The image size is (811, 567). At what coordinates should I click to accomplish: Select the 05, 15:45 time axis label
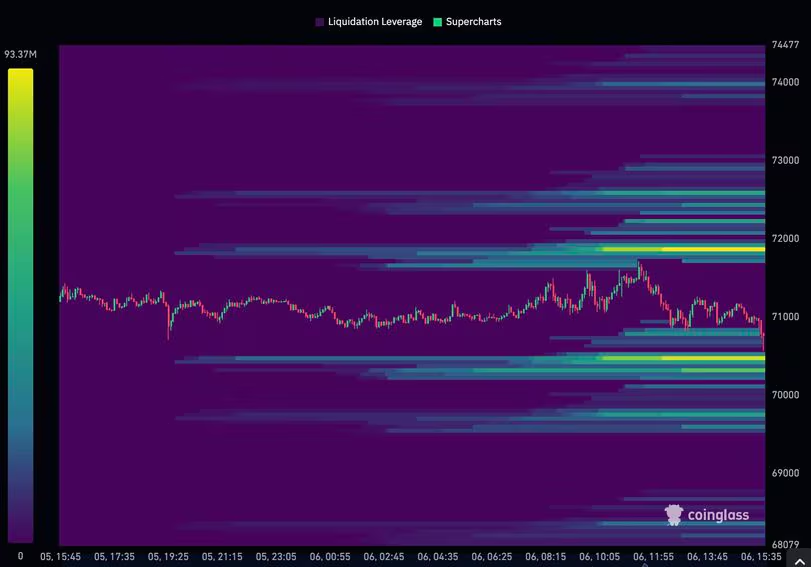tap(60, 556)
